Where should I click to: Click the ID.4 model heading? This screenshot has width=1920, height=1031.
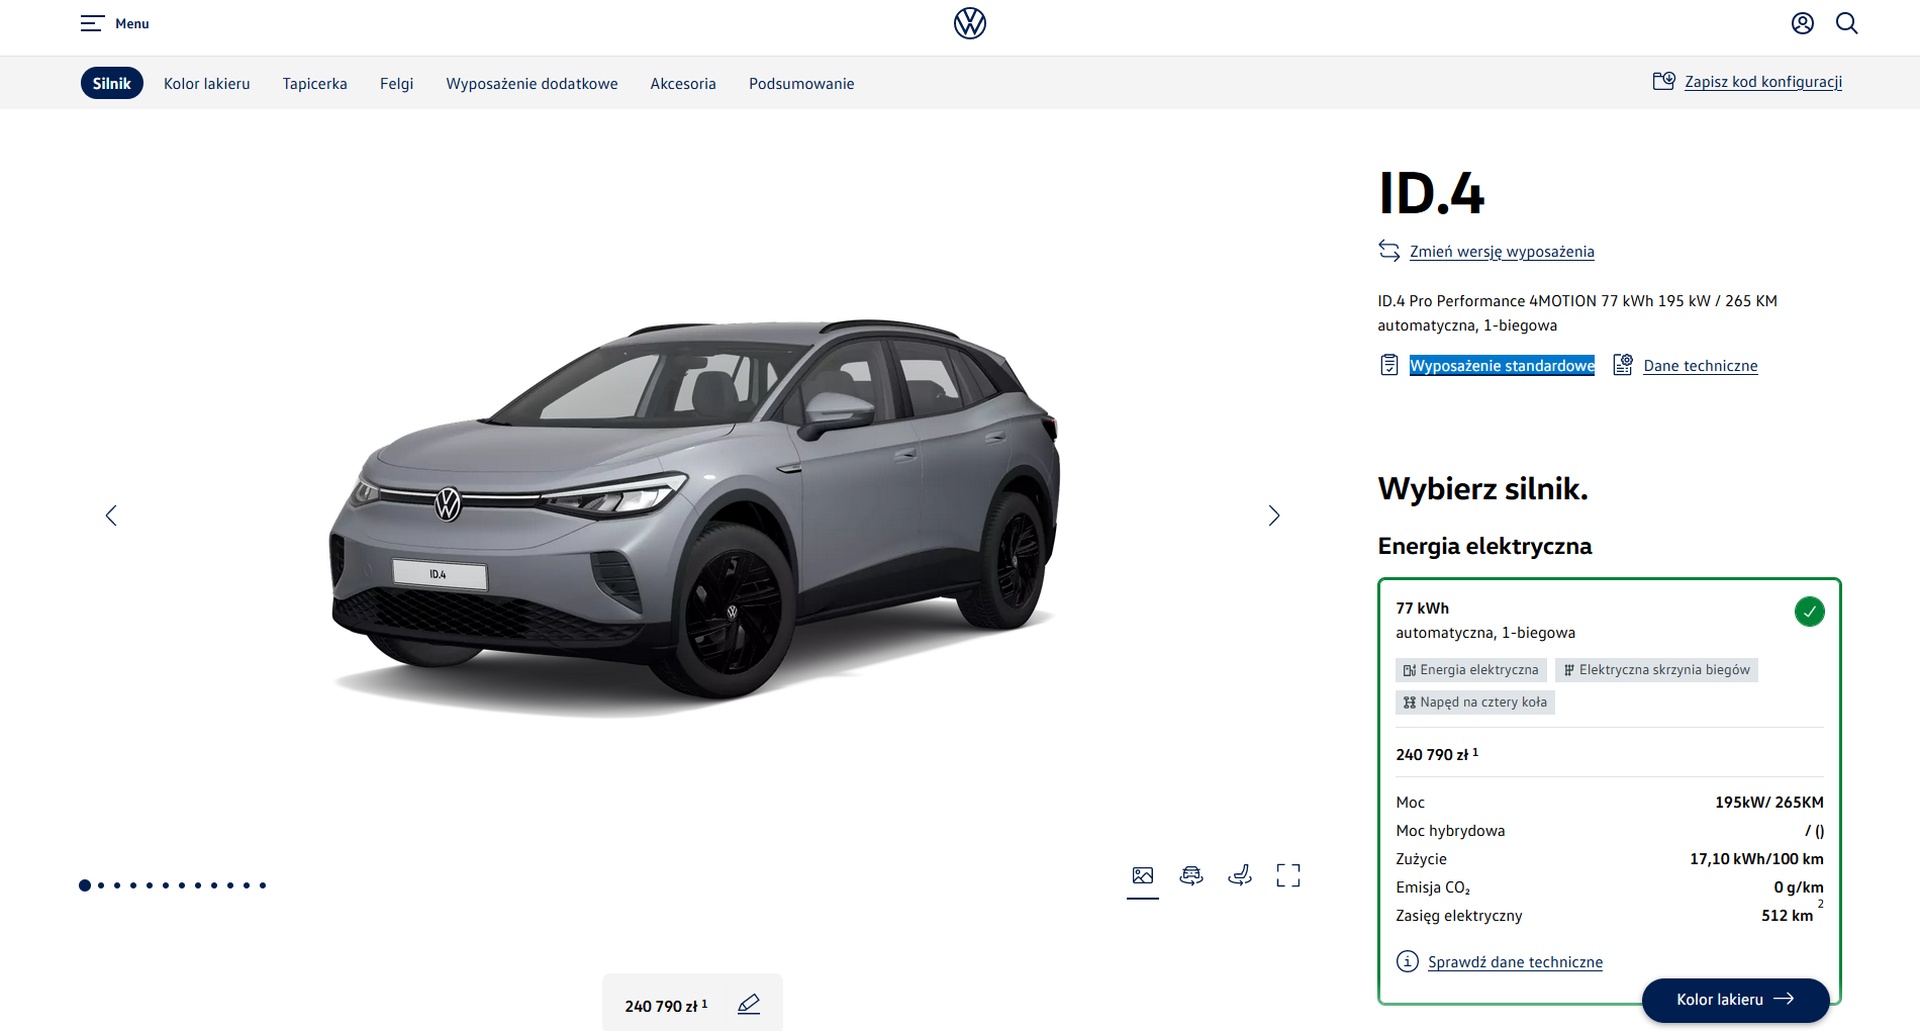(1431, 194)
